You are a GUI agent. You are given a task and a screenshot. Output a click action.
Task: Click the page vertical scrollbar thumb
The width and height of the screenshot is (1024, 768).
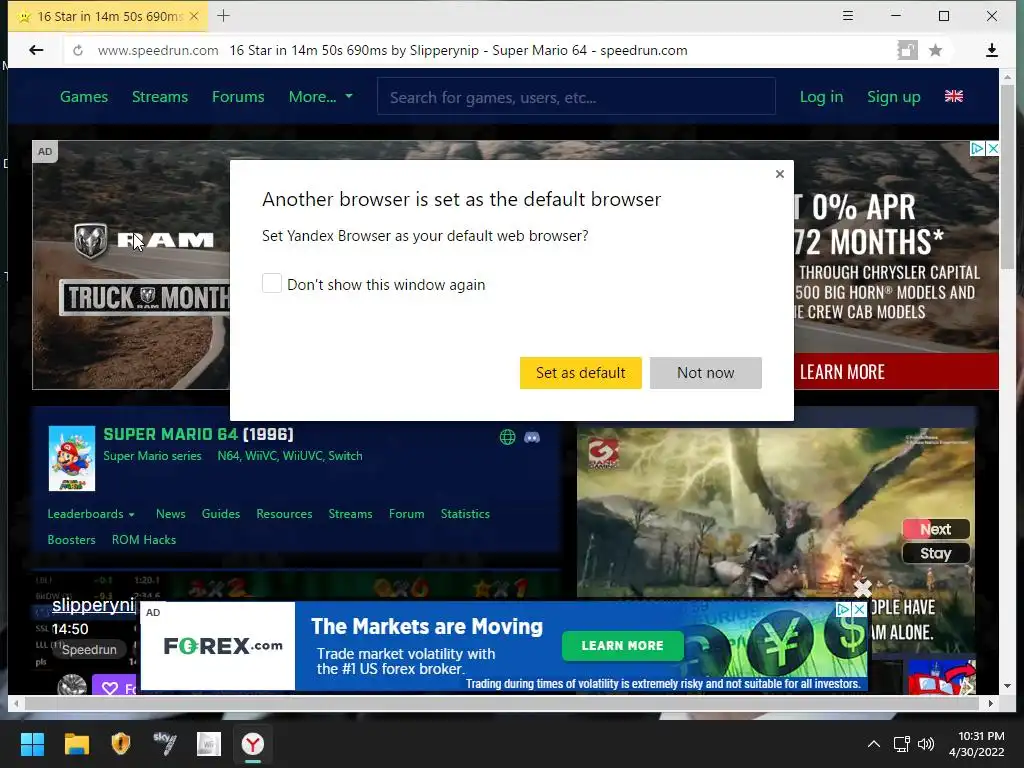1007,176
